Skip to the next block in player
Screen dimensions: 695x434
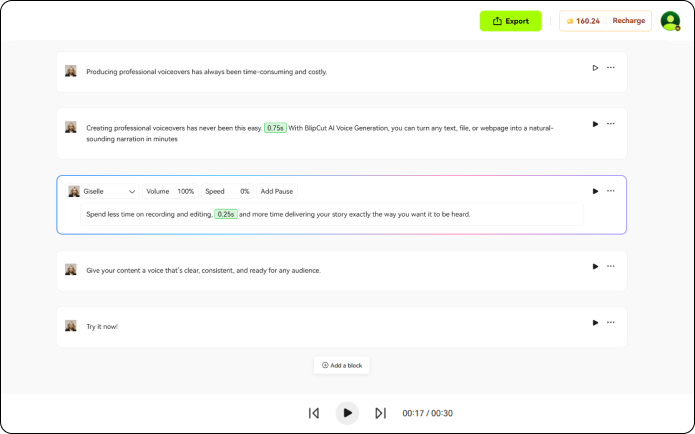pos(380,413)
